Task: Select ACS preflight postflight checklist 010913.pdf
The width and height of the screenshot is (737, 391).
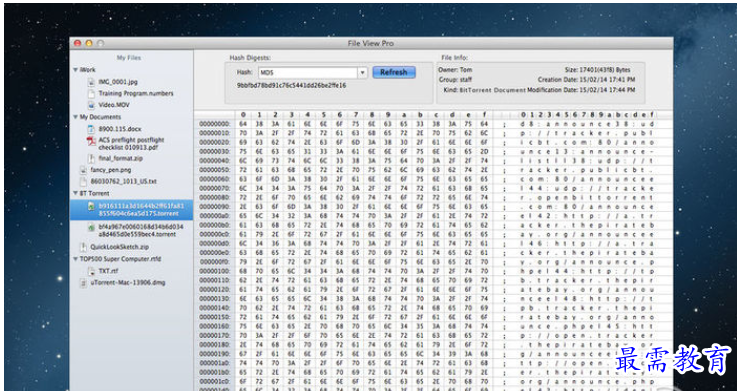Action: pyautogui.click(x=131, y=144)
